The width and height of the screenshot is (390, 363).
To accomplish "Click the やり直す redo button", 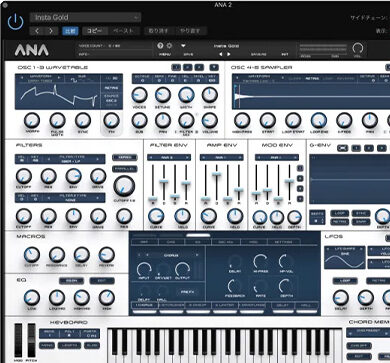I will coord(190,31).
